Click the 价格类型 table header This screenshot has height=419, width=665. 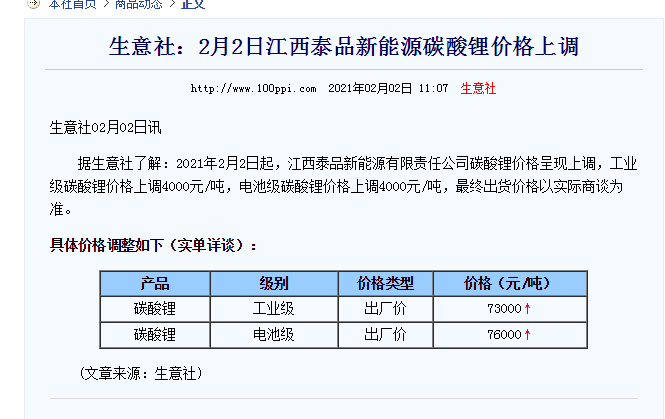(385, 283)
